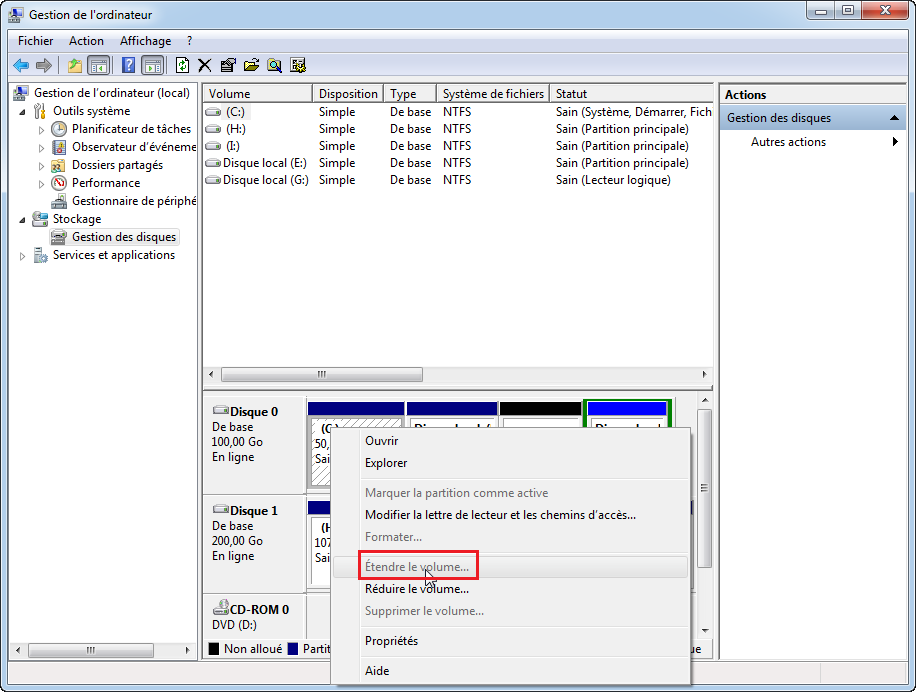
Task: Select Planificateur de tâches in tree
Action: 131,128
